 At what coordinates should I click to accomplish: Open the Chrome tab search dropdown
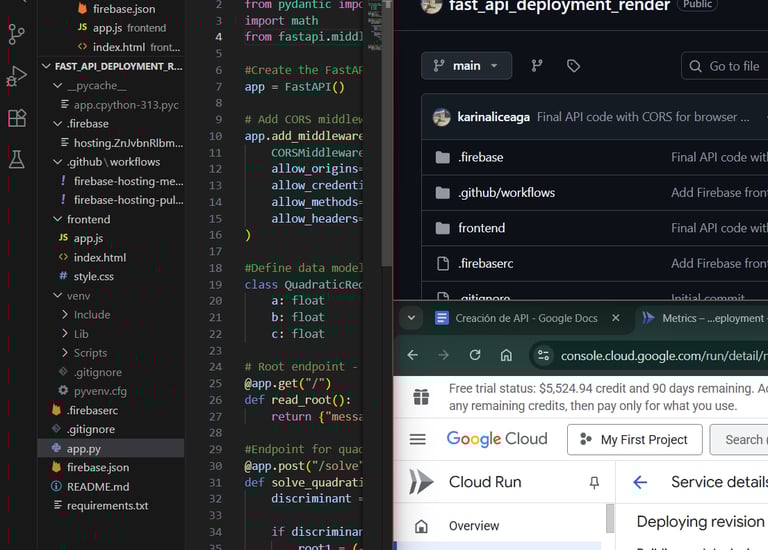coord(411,318)
